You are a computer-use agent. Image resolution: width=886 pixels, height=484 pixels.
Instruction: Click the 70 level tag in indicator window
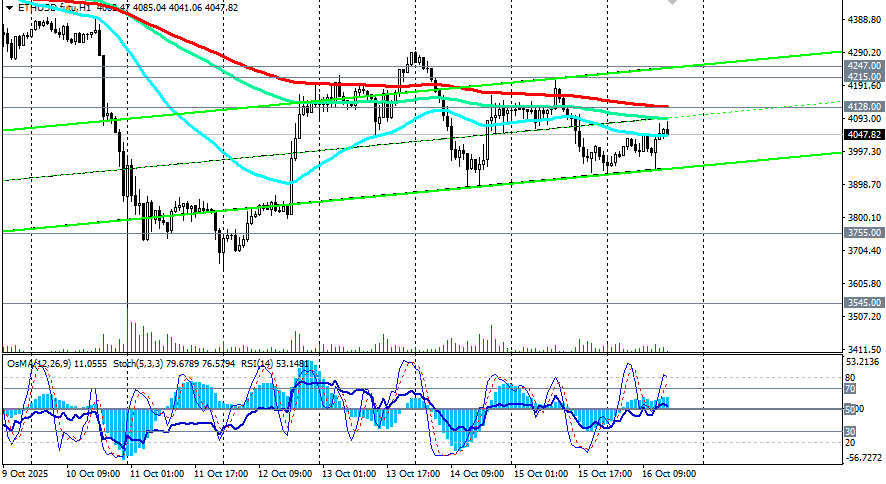click(x=850, y=389)
